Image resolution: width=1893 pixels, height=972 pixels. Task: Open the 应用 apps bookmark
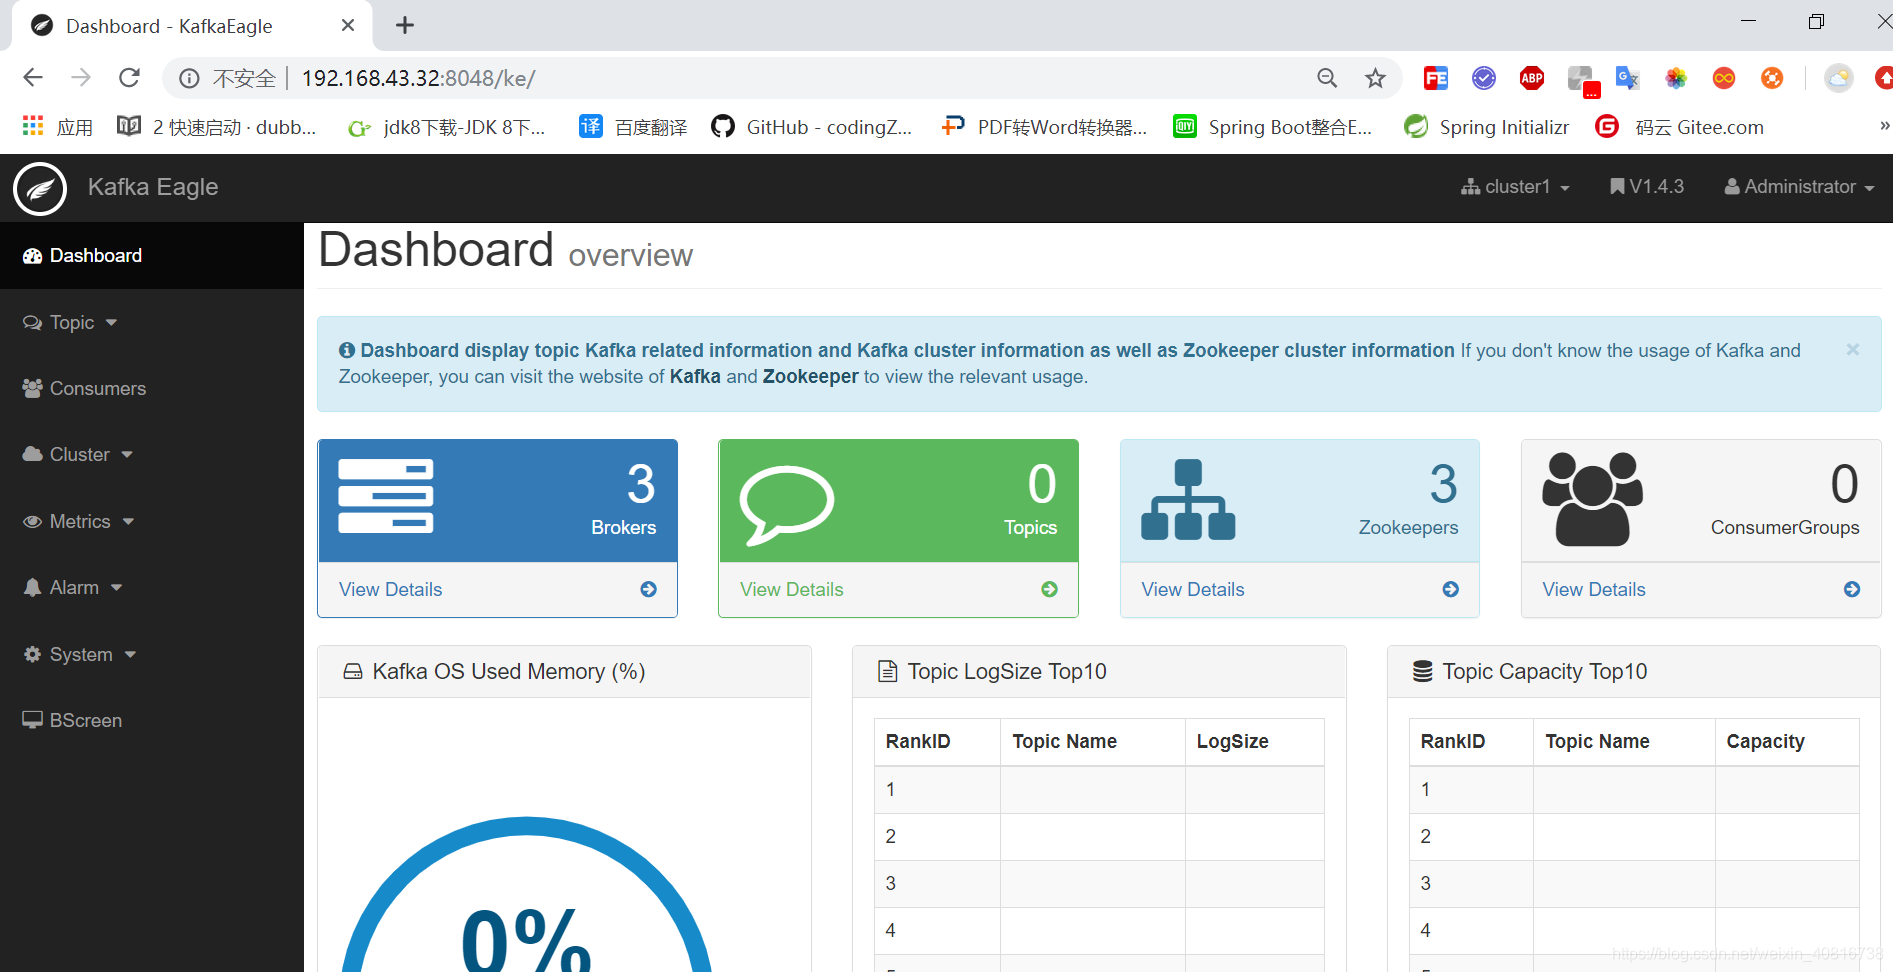coord(57,127)
